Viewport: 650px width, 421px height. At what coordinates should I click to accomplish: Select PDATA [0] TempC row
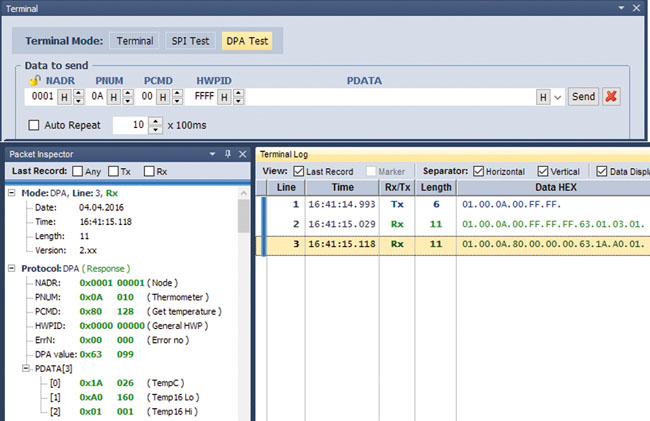pos(117,383)
